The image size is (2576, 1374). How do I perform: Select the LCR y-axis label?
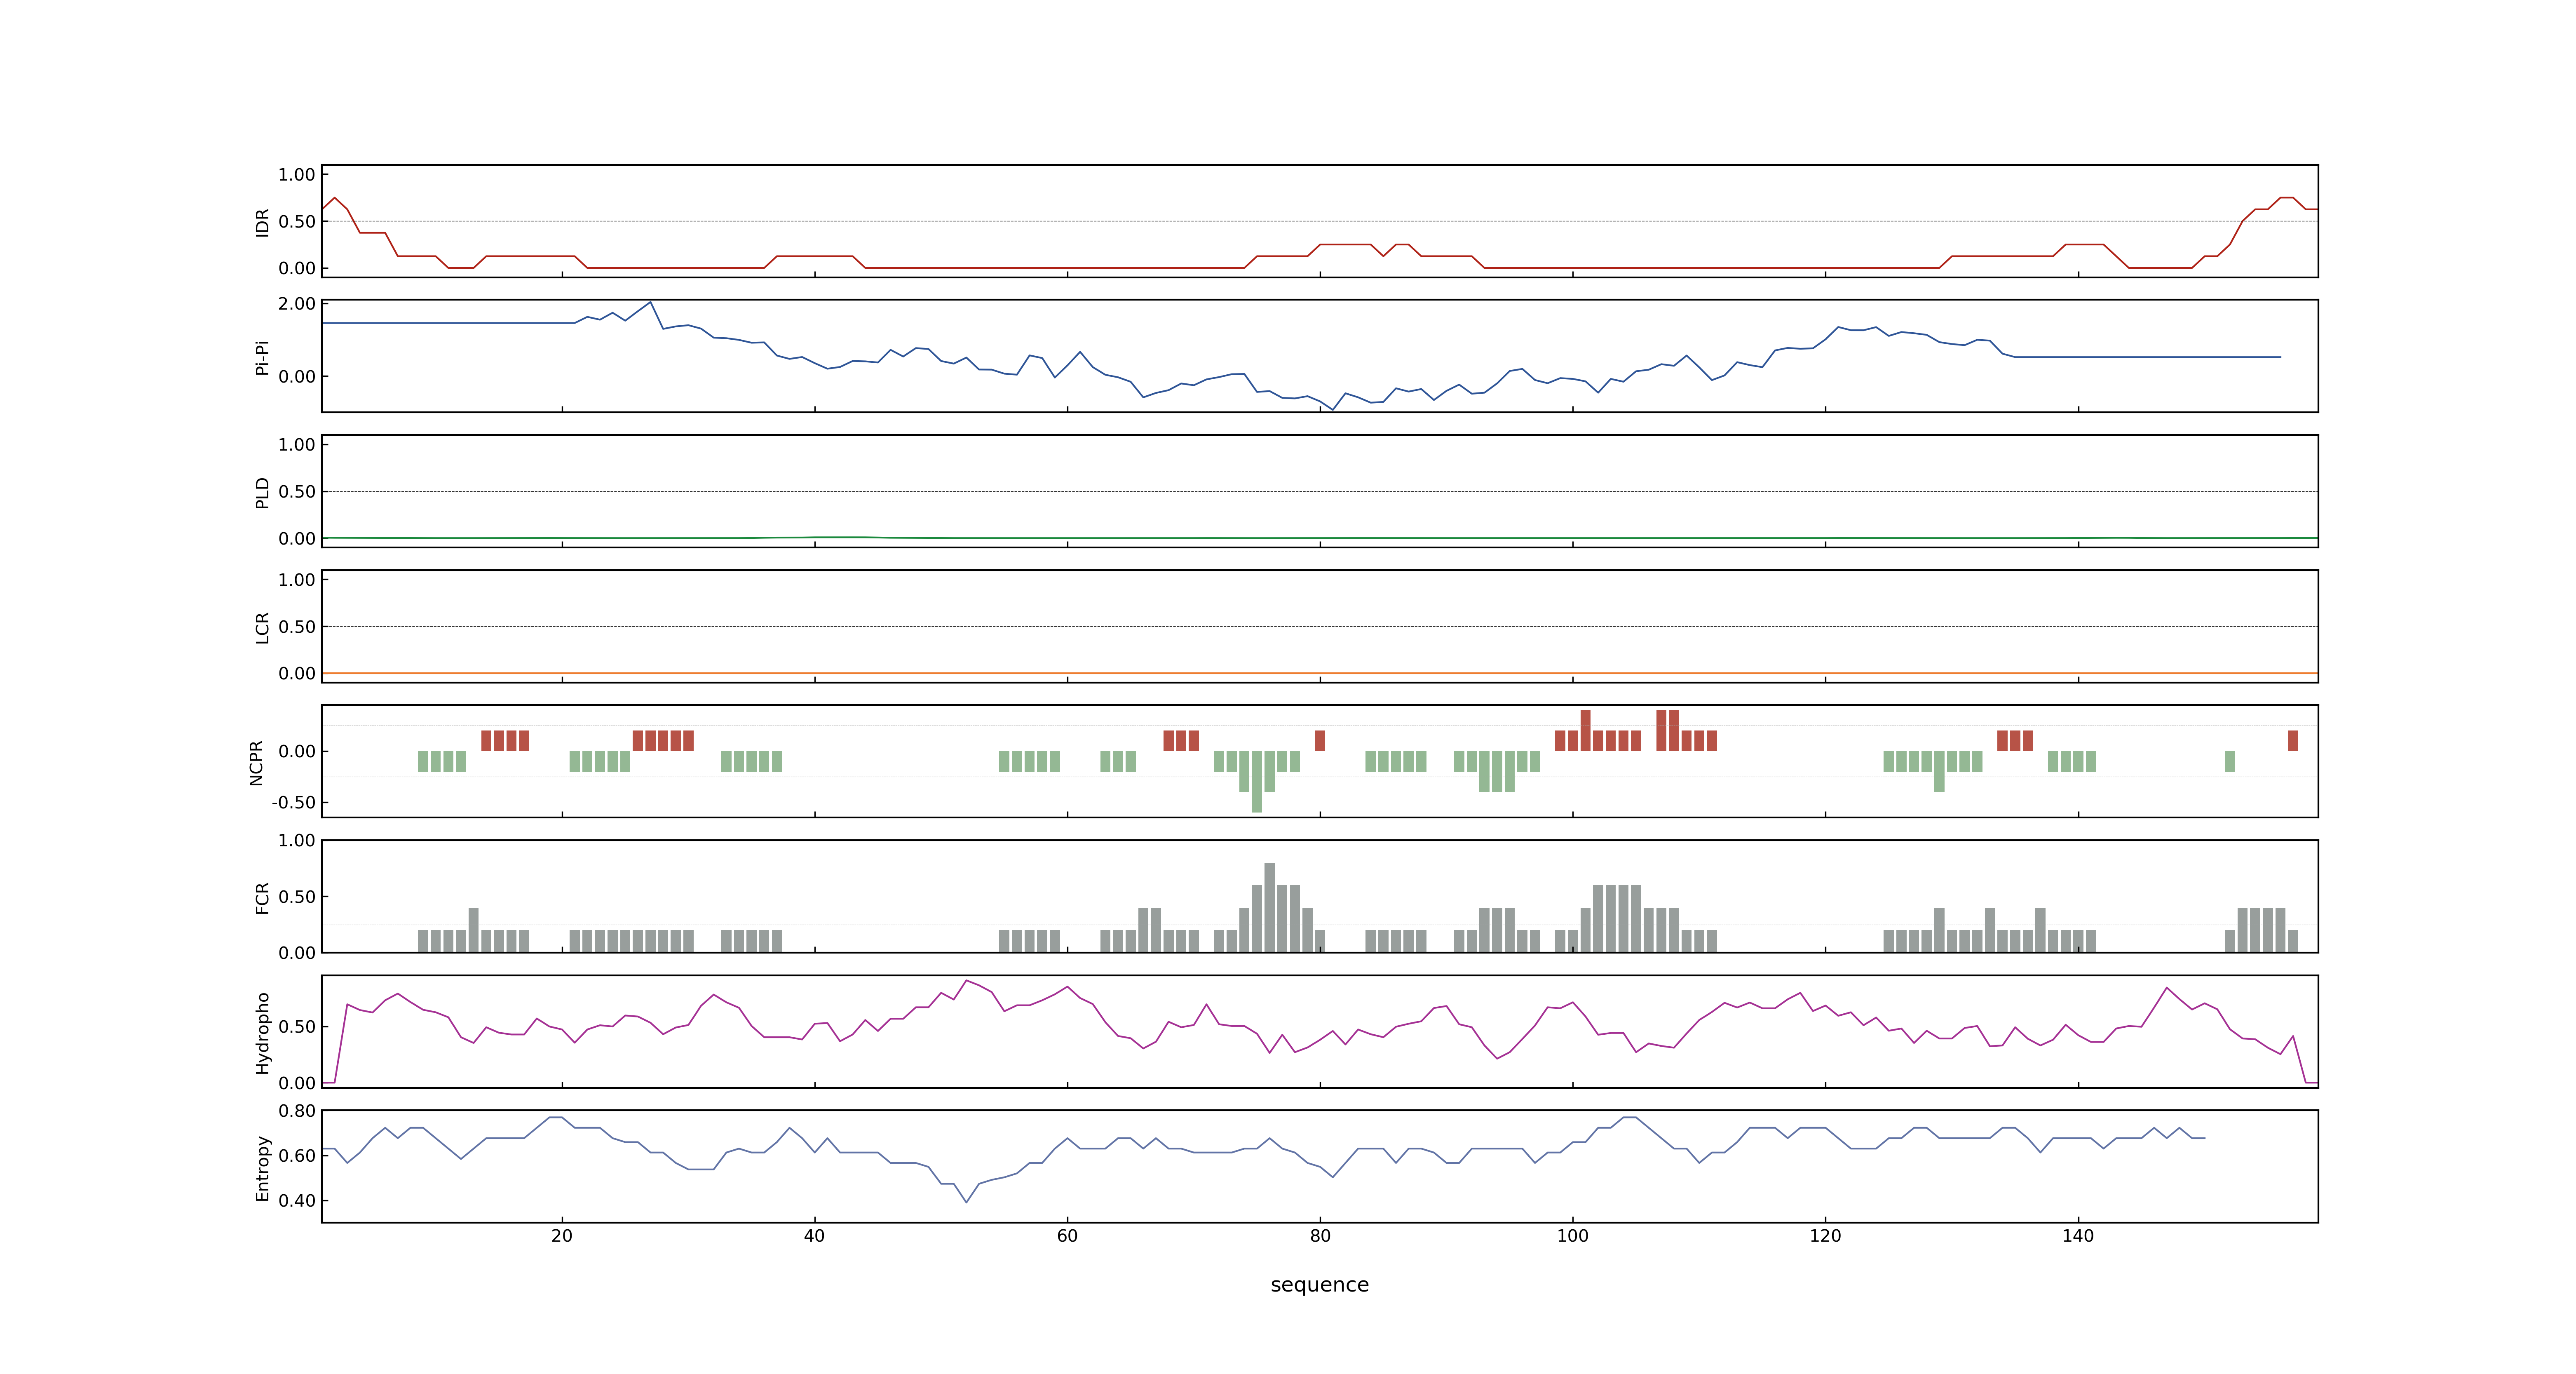pos(262,627)
